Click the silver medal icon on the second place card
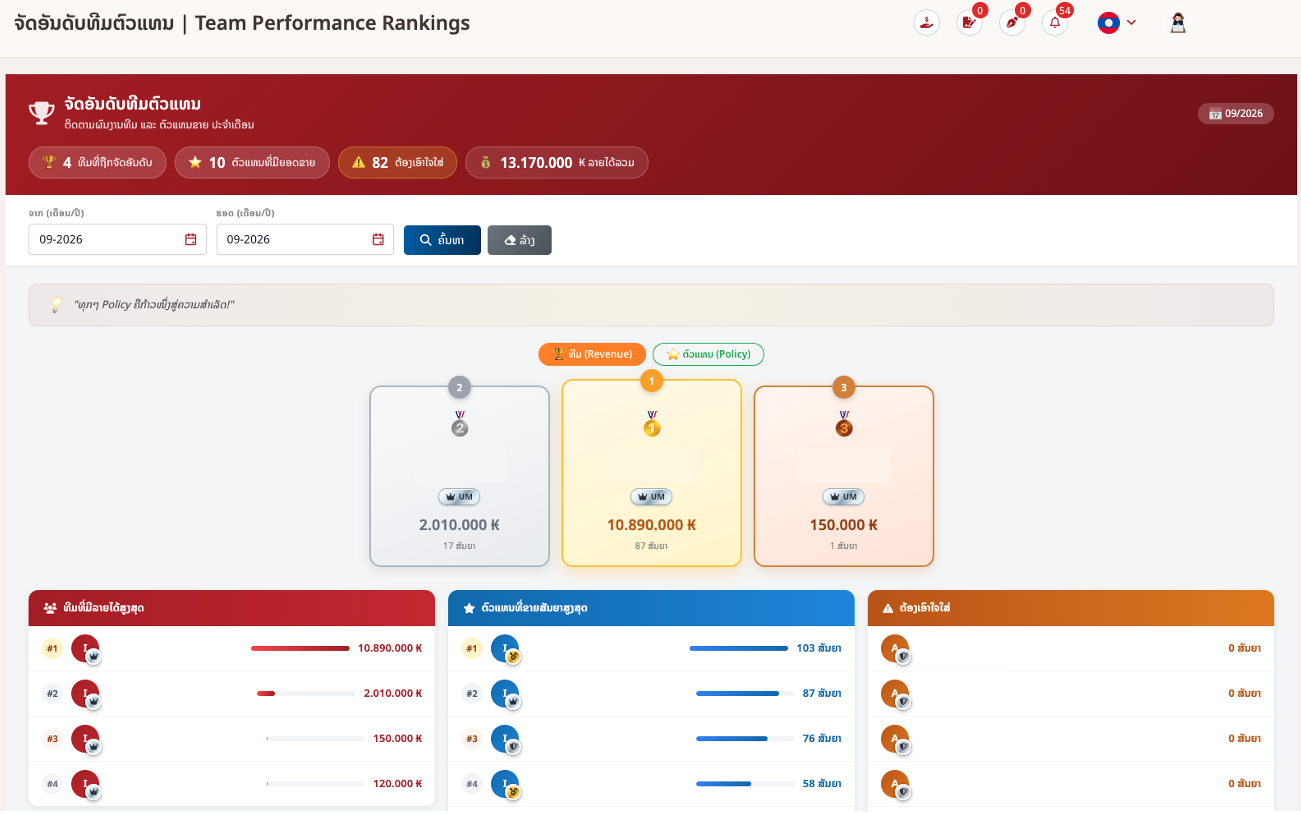Viewport: 1301px width, 814px height. [x=460, y=423]
